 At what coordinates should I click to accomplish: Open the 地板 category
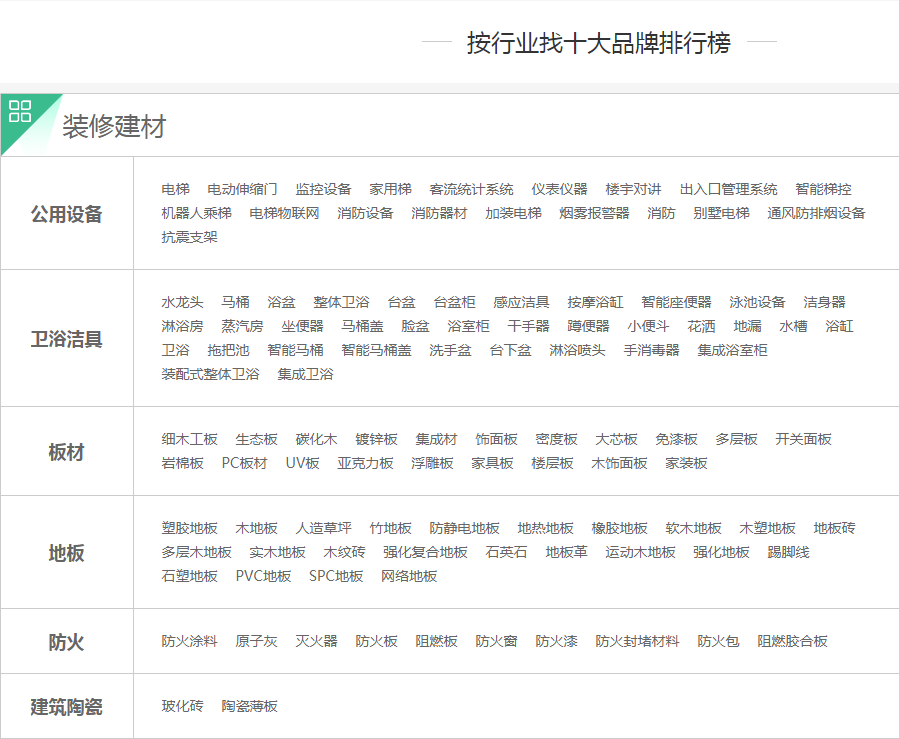66,553
